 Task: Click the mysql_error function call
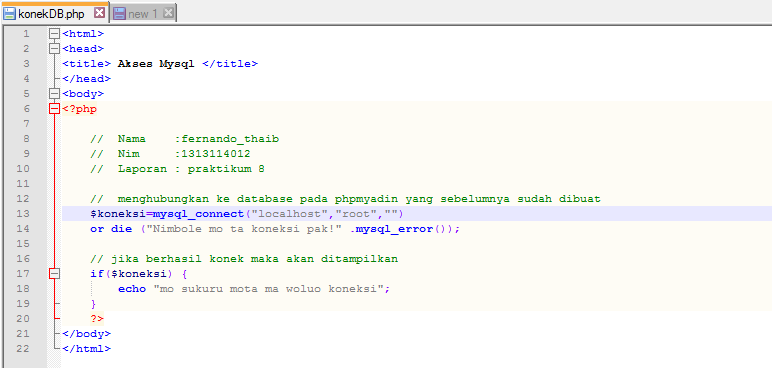(x=395, y=229)
